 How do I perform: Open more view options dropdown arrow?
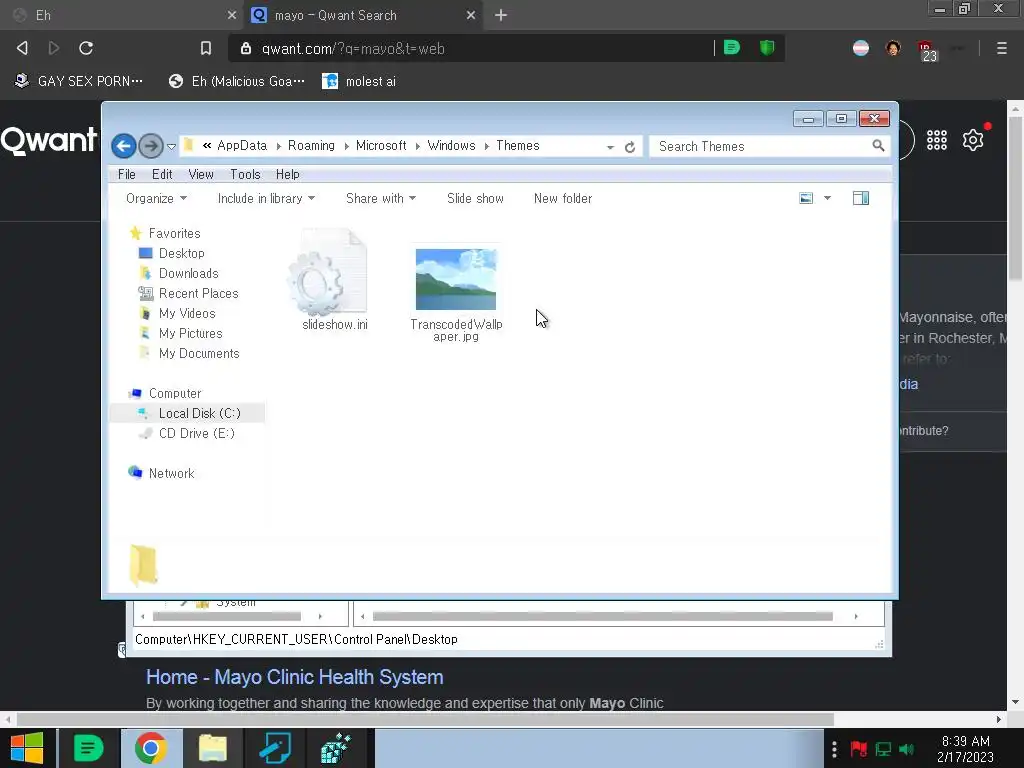pyautogui.click(x=827, y=198)
